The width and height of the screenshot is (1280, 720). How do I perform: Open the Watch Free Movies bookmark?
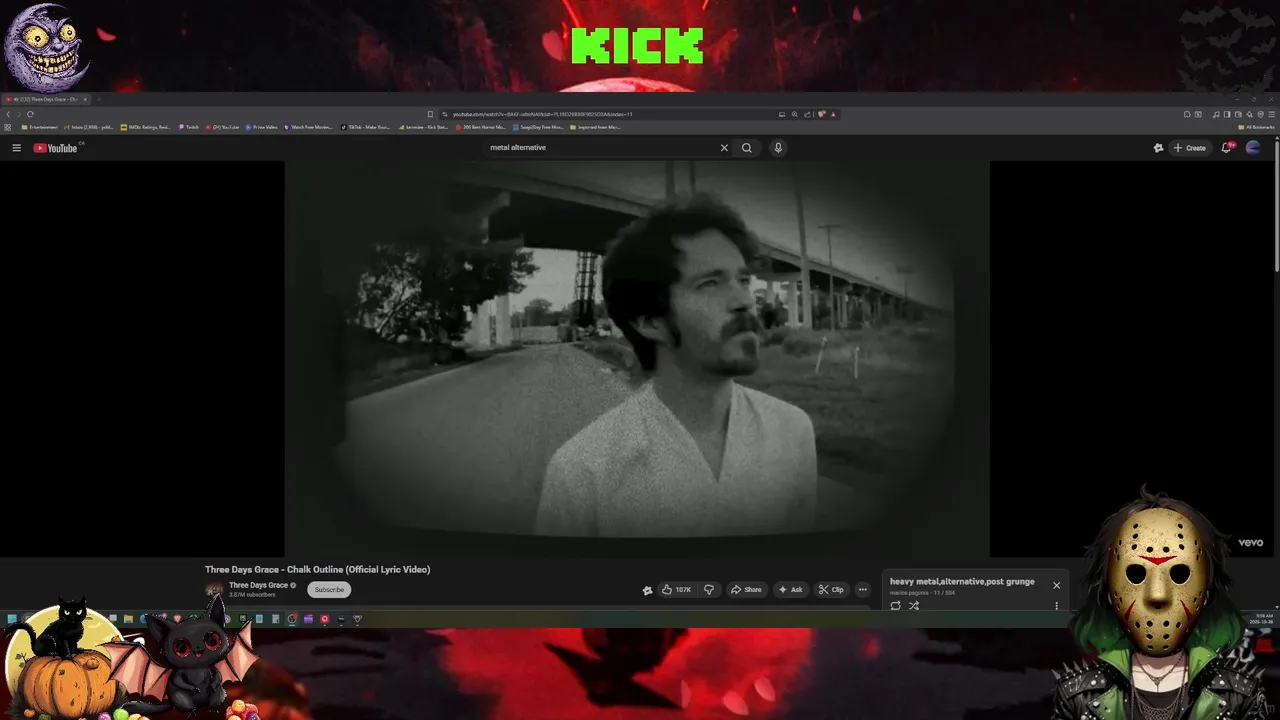[x=308, y=127]
